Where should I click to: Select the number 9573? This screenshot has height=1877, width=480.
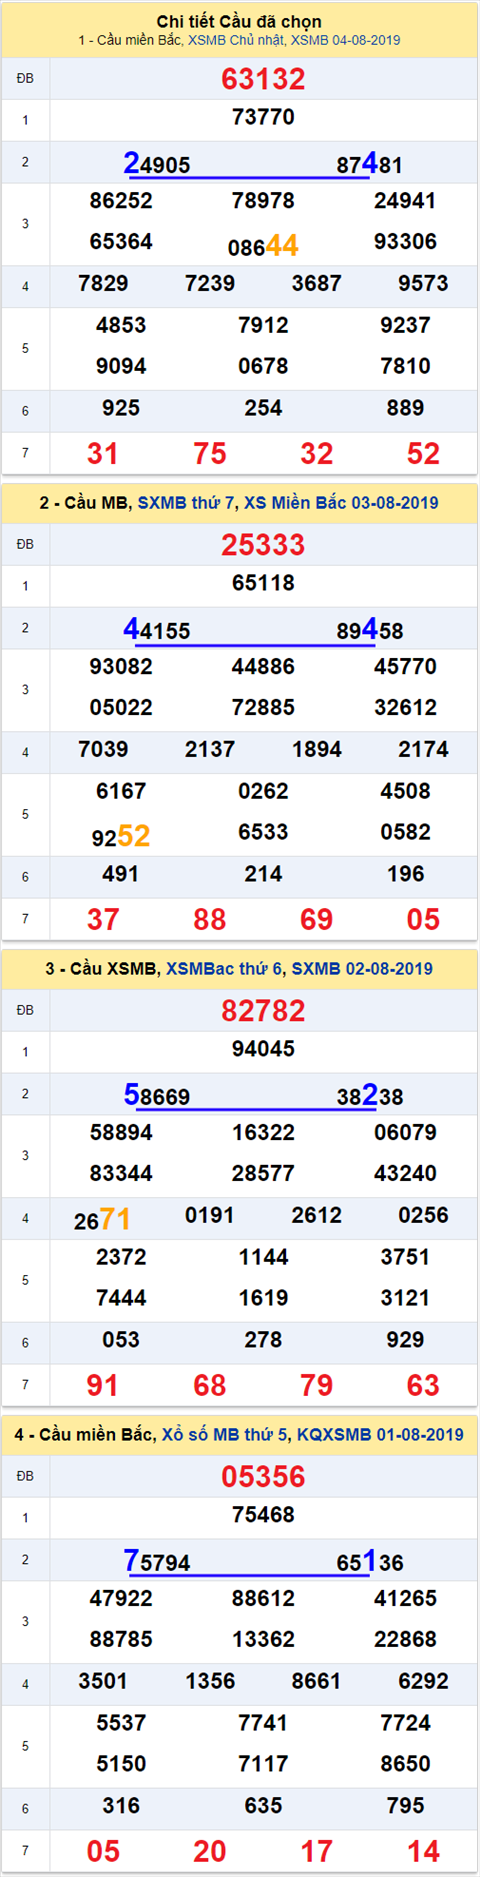[x=423, y=284]
